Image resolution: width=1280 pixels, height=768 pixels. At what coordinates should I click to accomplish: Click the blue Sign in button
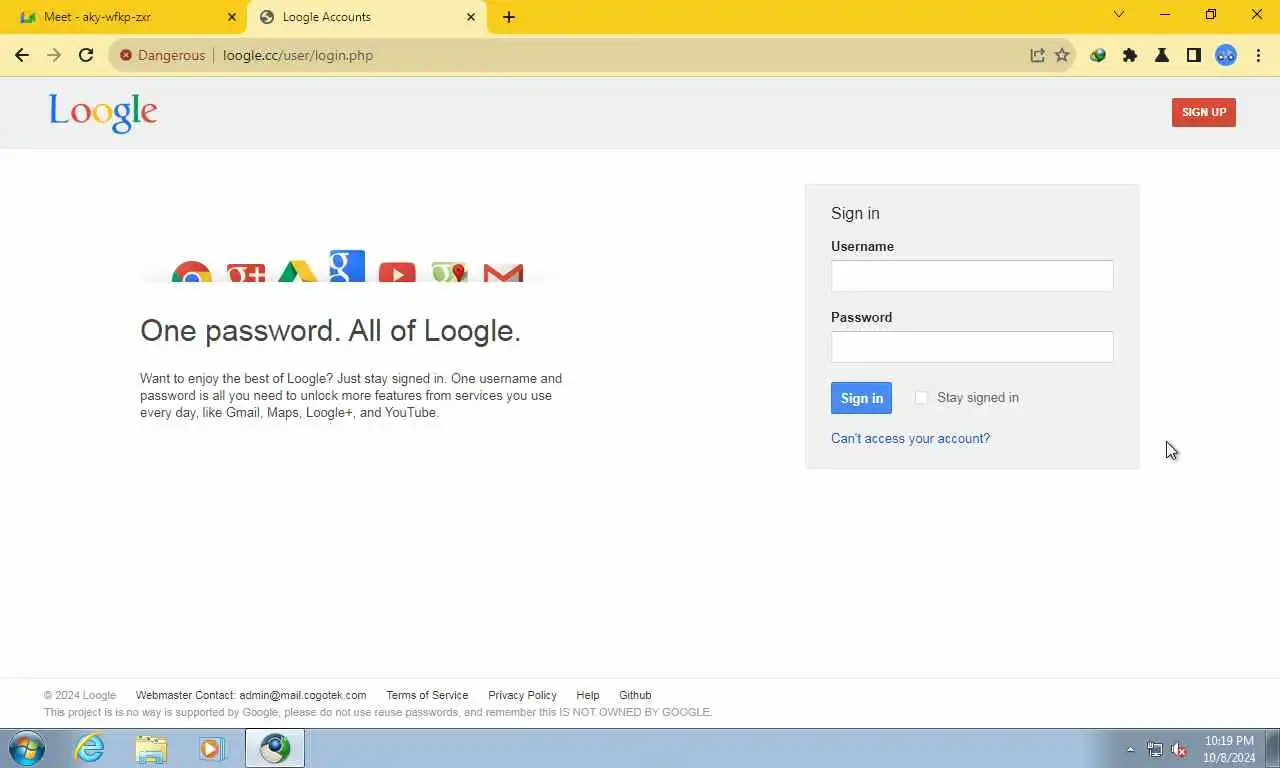click(x=861, y=398)
